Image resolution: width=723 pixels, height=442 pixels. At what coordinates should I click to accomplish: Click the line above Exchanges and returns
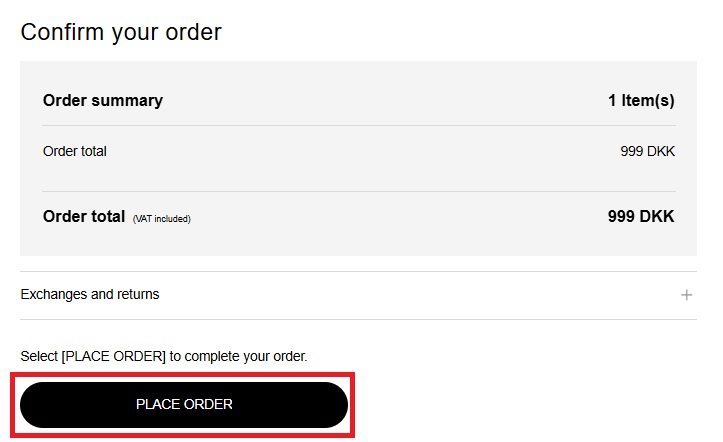coord(358,271)
